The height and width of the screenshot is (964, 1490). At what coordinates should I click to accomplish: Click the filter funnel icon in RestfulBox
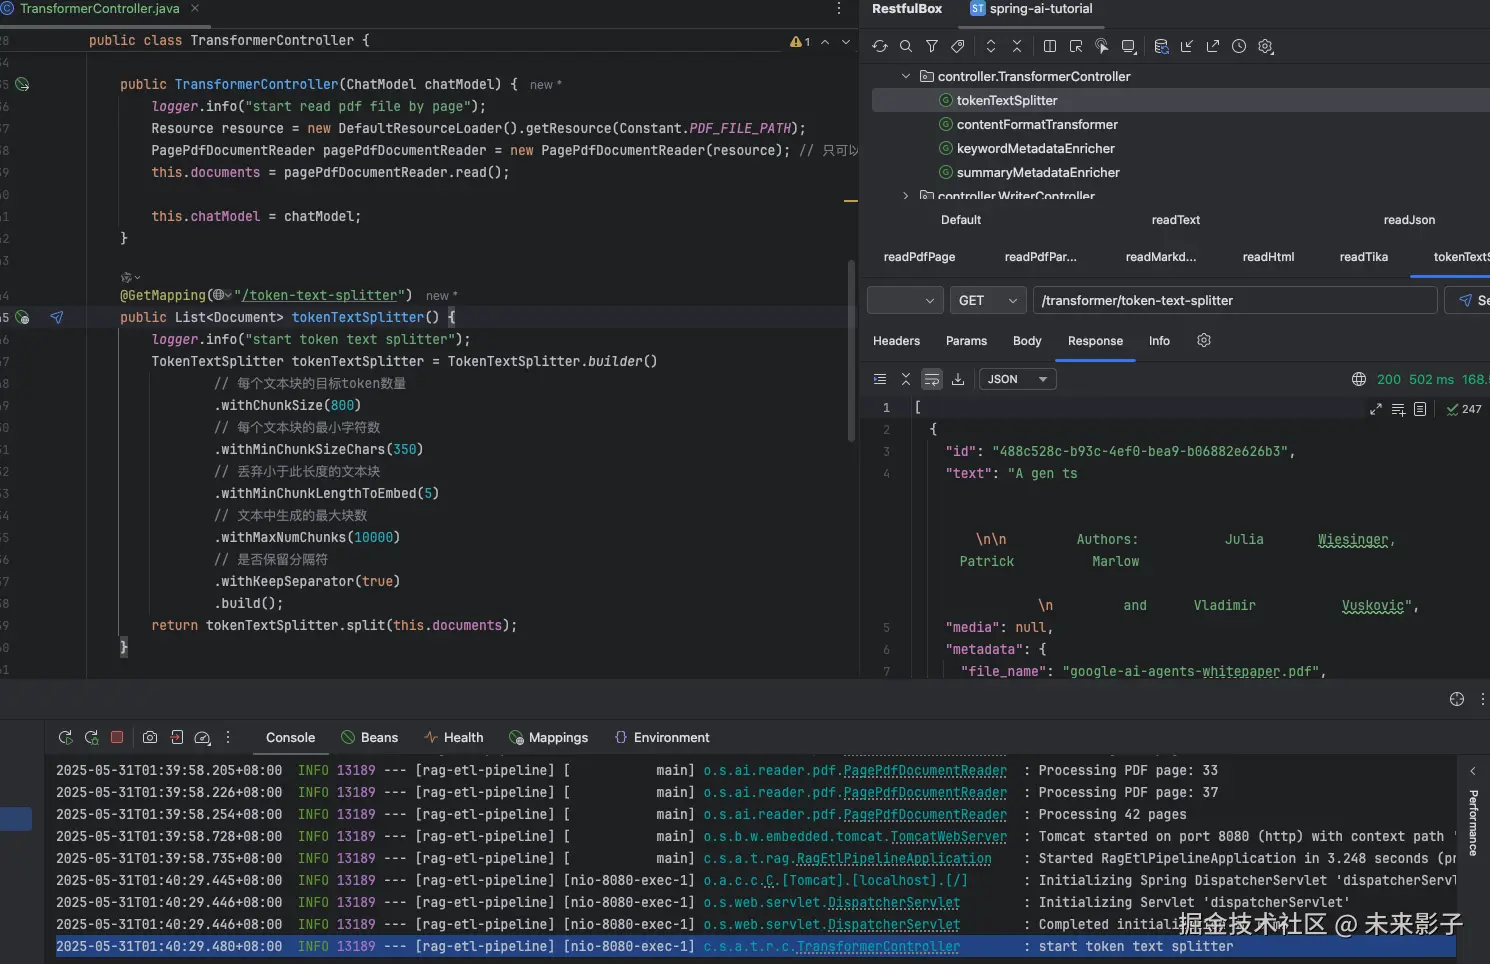(931, 46)
